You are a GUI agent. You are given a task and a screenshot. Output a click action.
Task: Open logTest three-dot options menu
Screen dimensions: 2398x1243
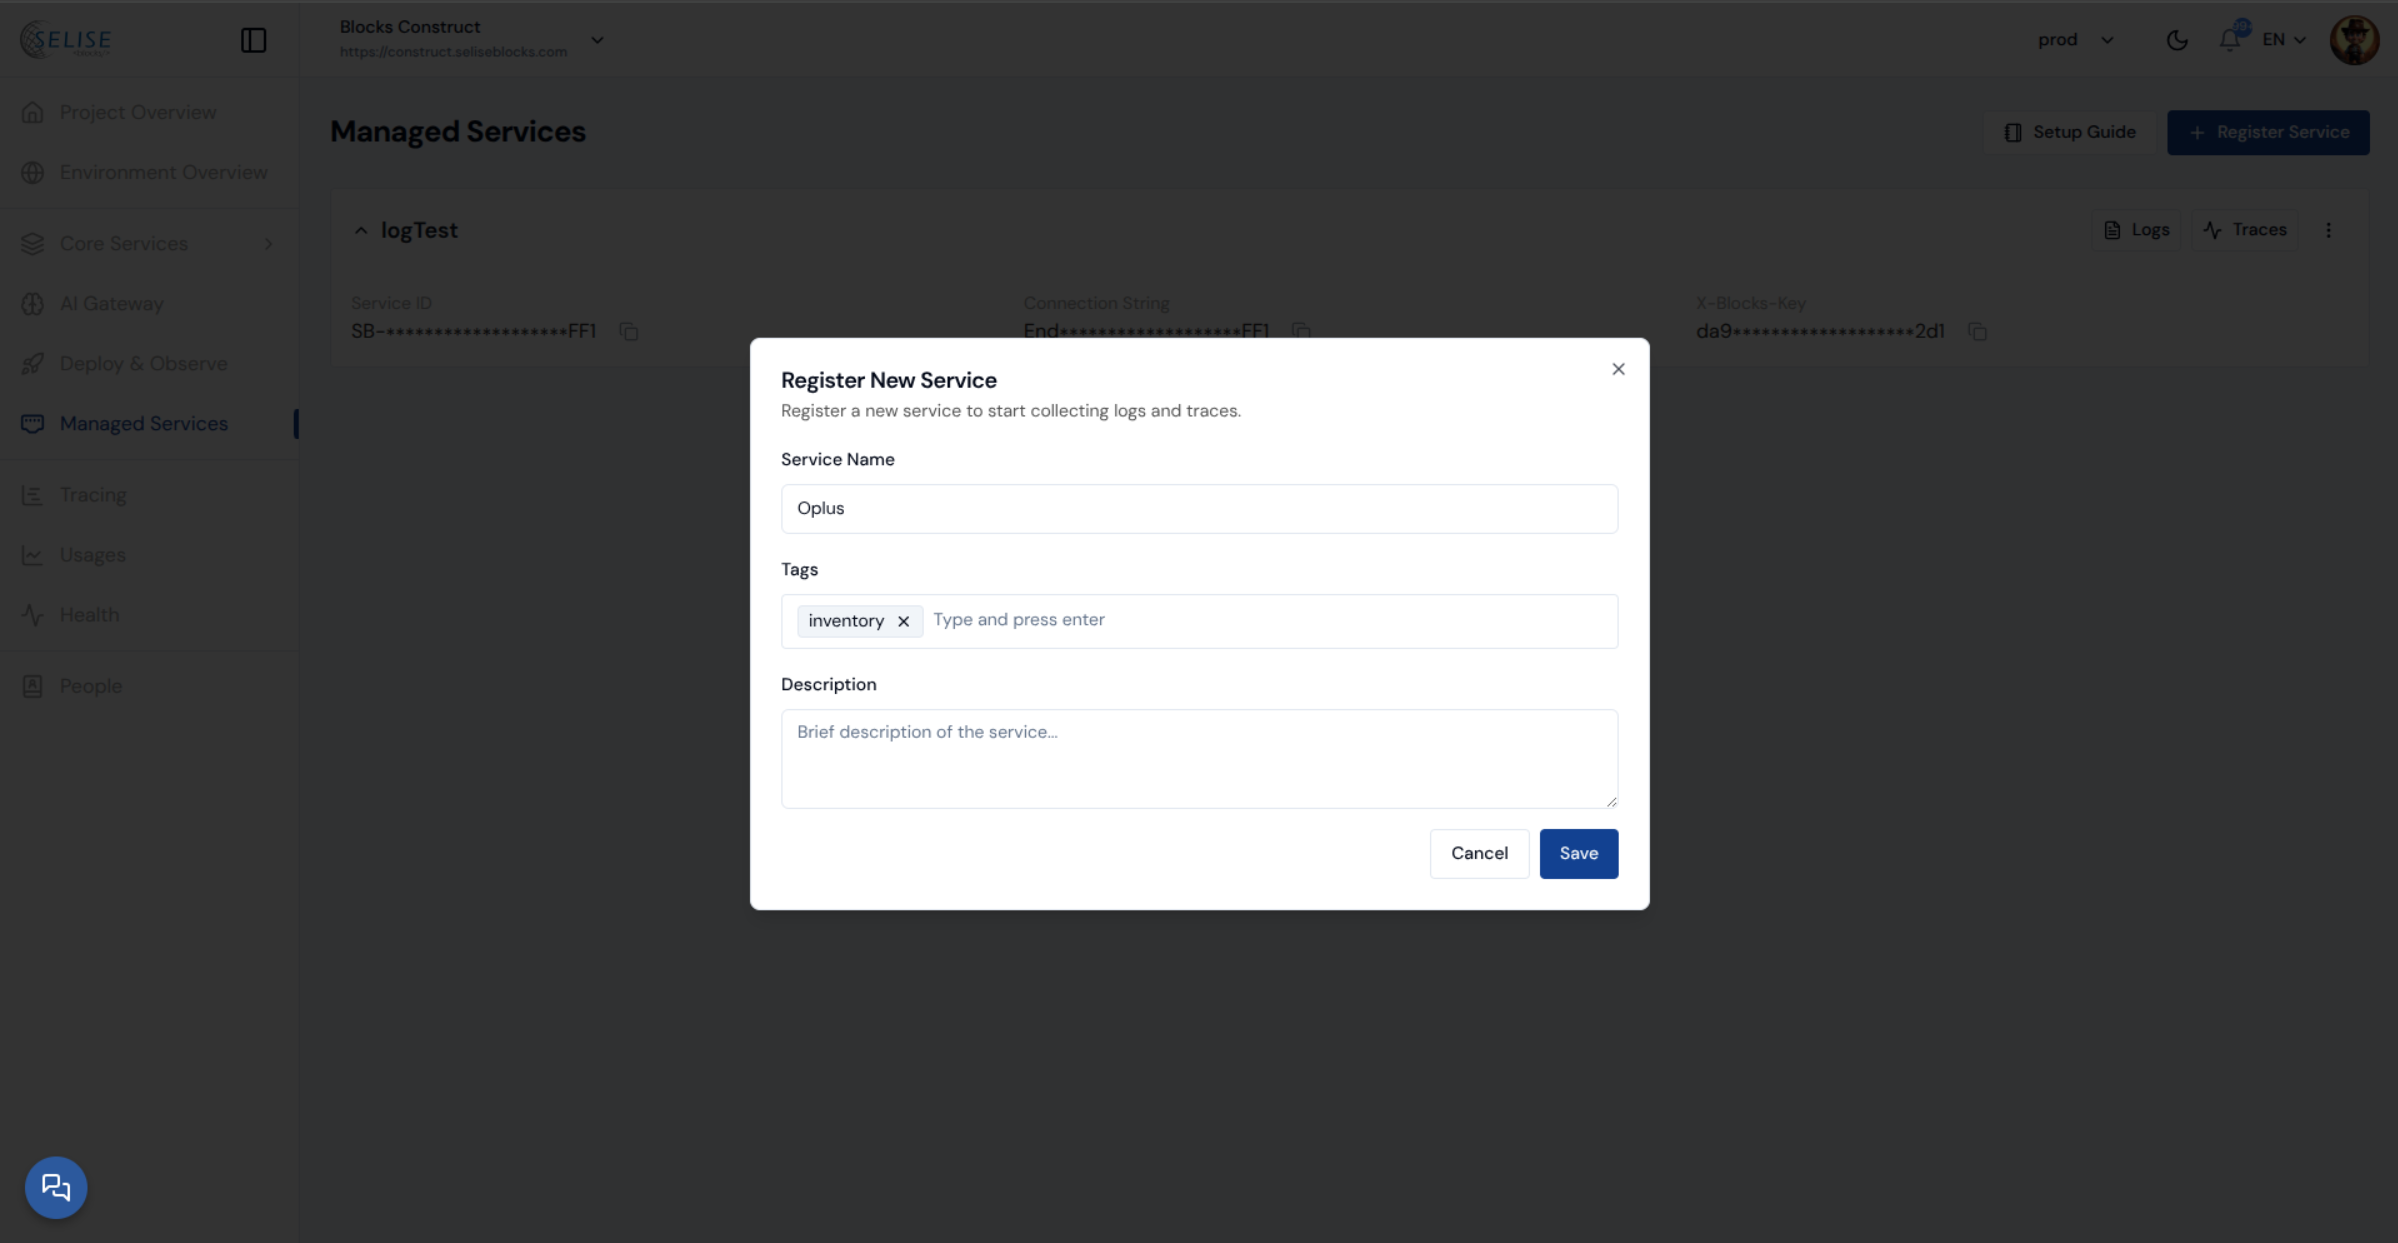pyautogui.click(x=2328, y=230)
